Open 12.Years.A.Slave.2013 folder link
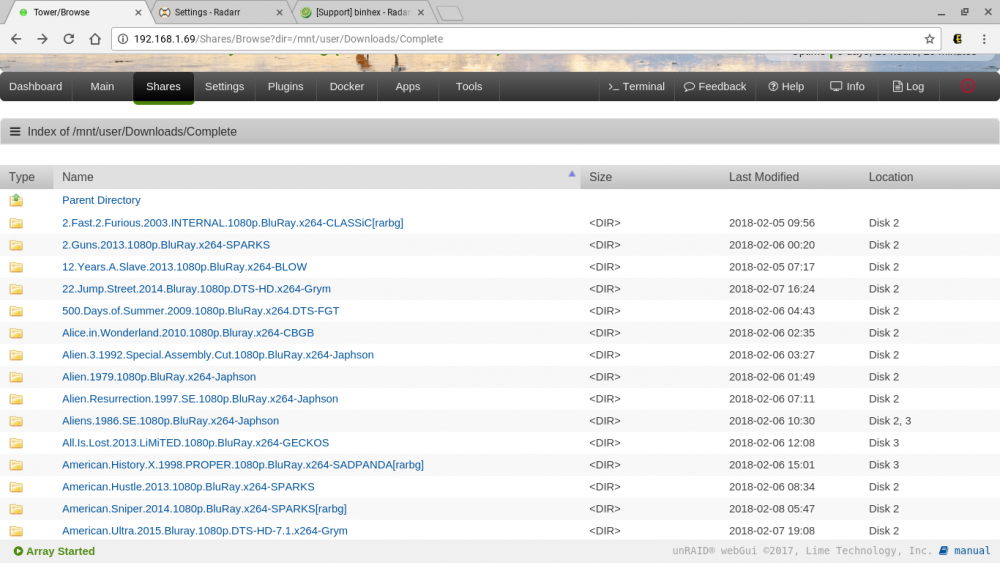 (184, 267)
